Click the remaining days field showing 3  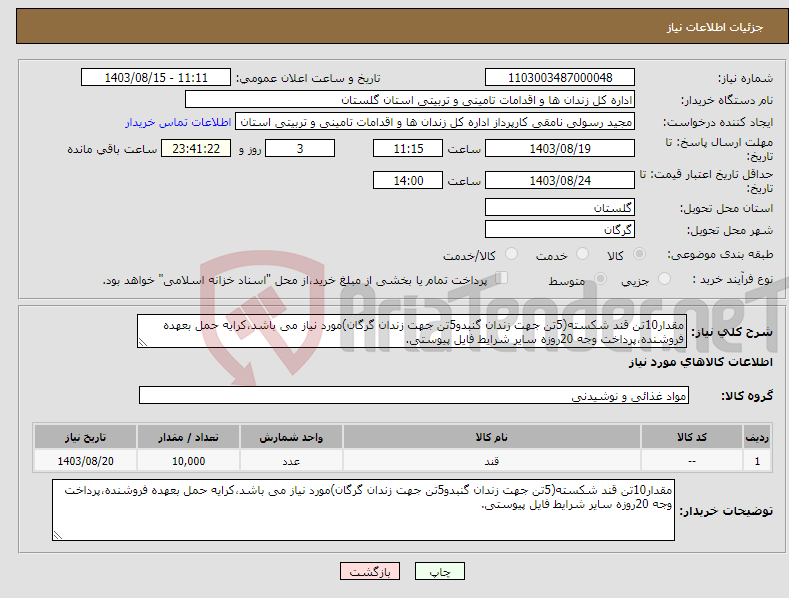300,148
